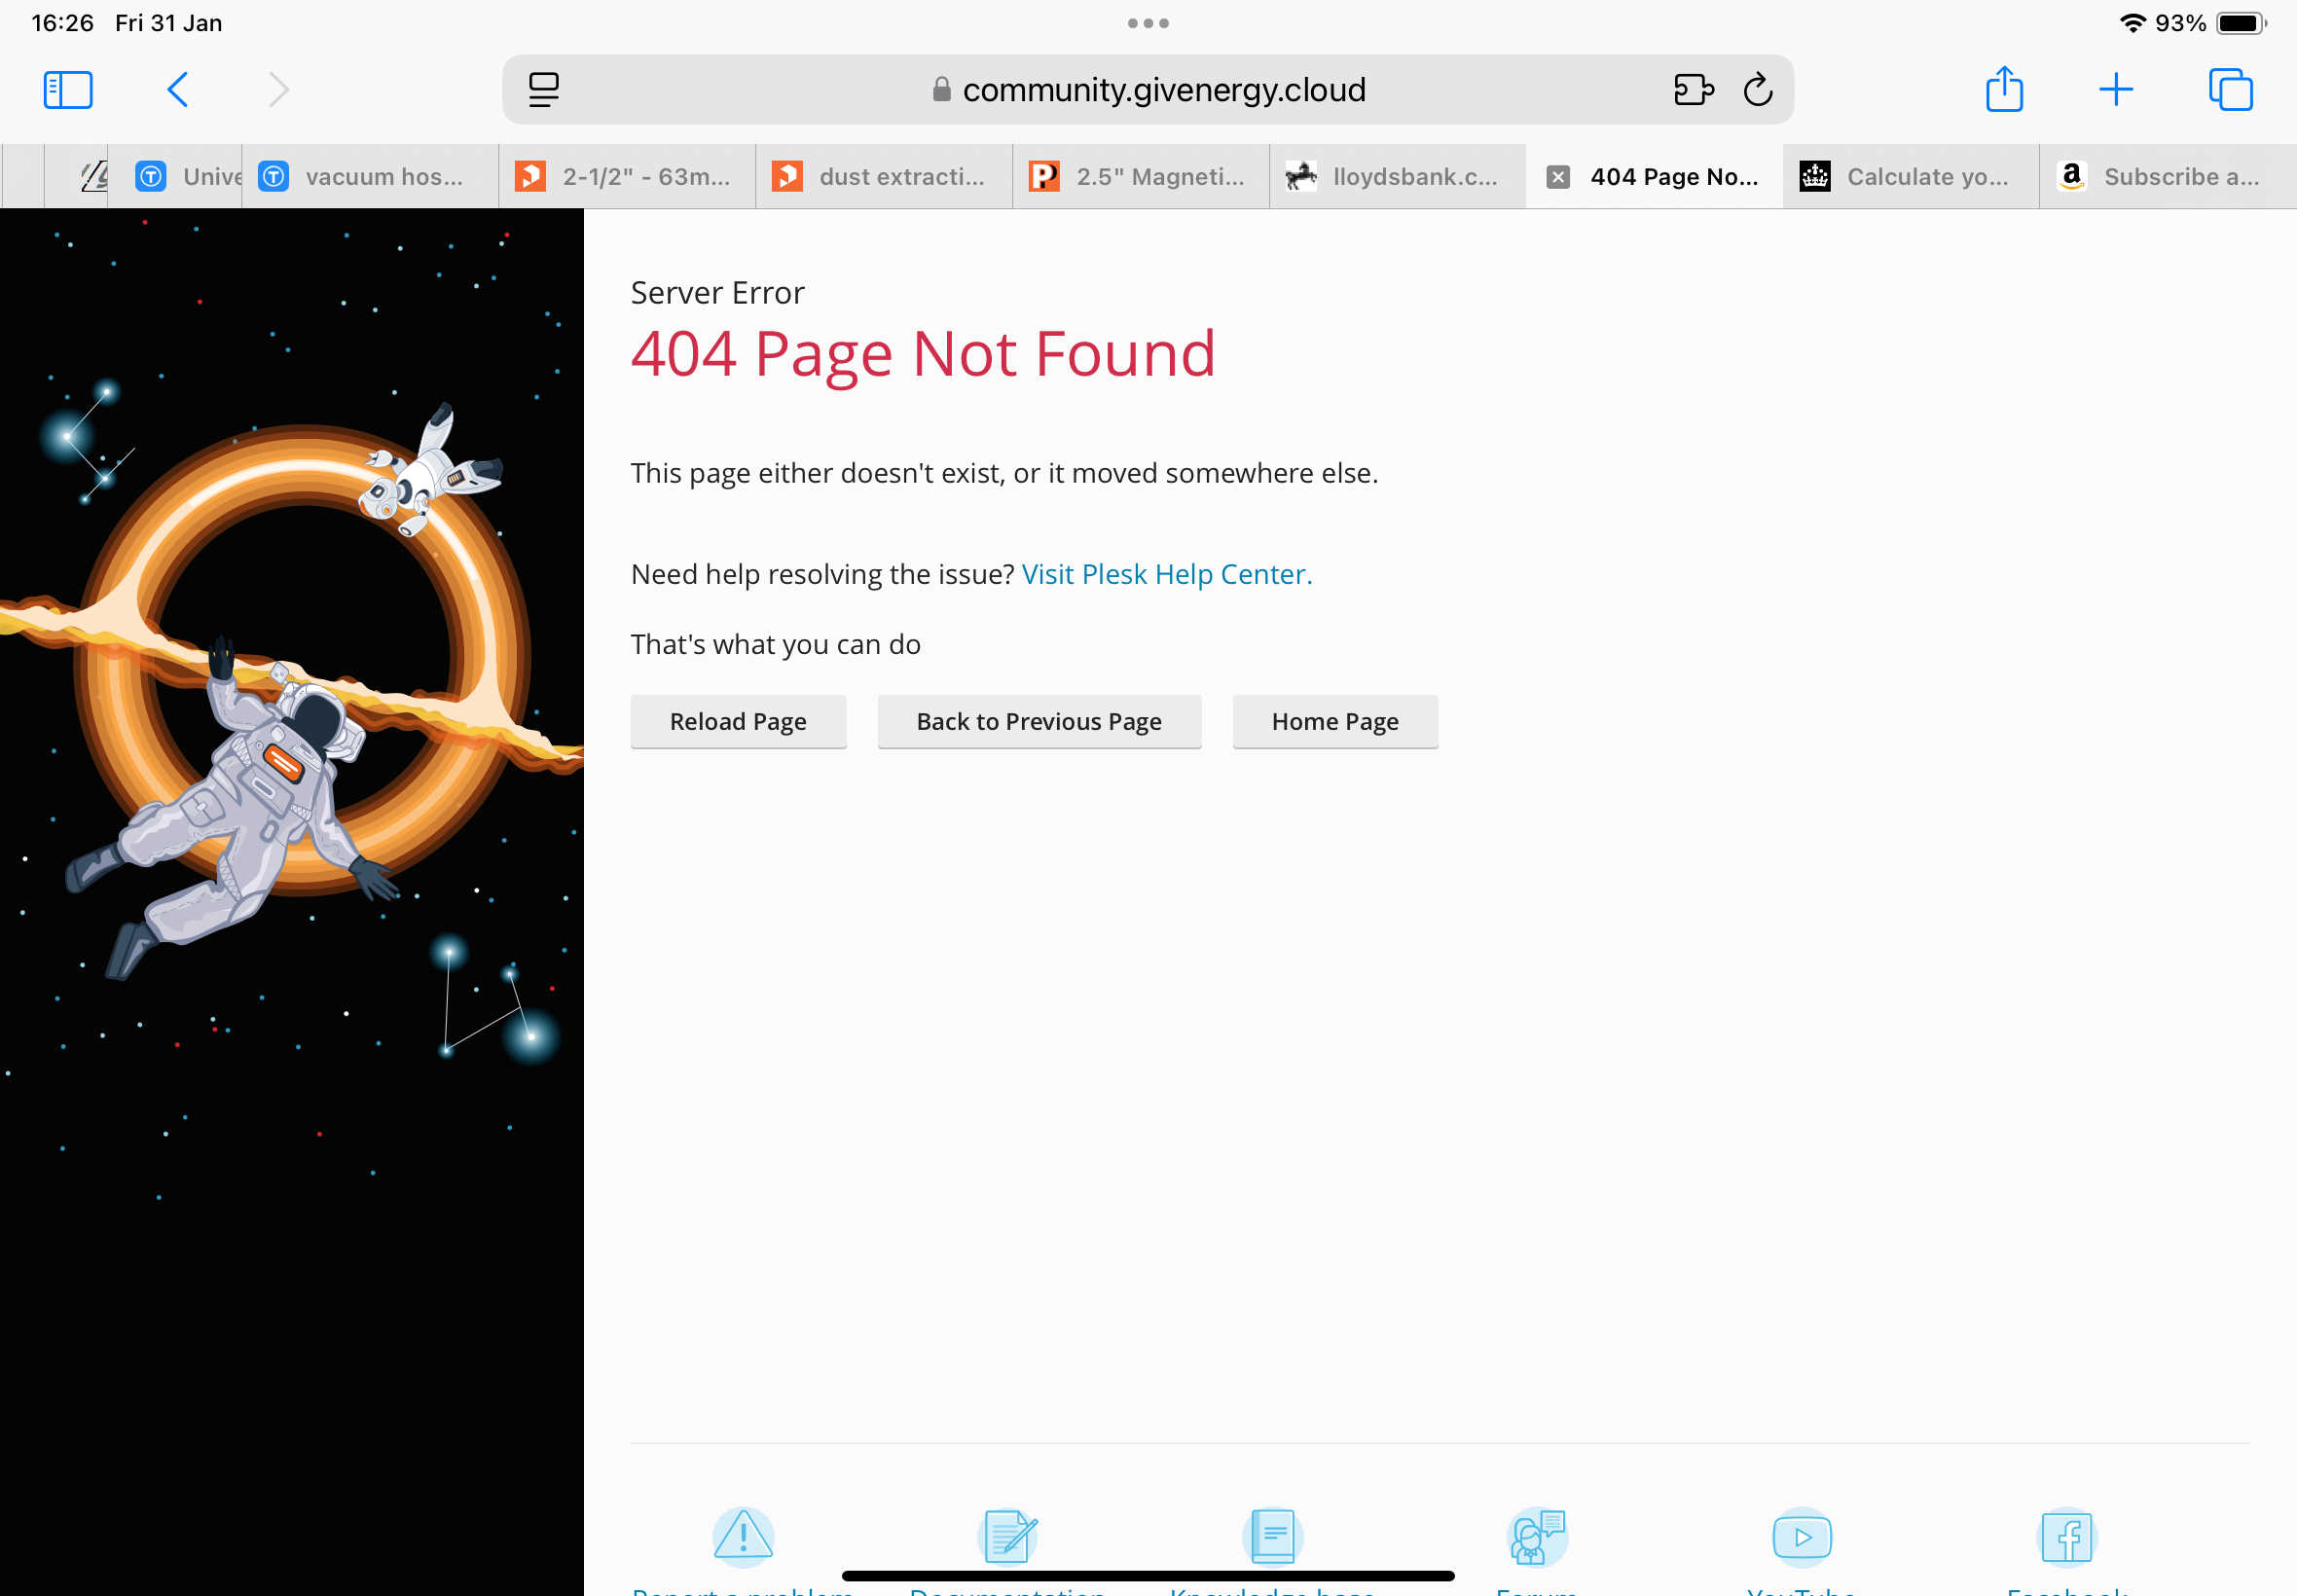Show the tab overview grid
Image resolution: width=2297 pixels, height=1596 pixels.
(x=2231, y=90)
